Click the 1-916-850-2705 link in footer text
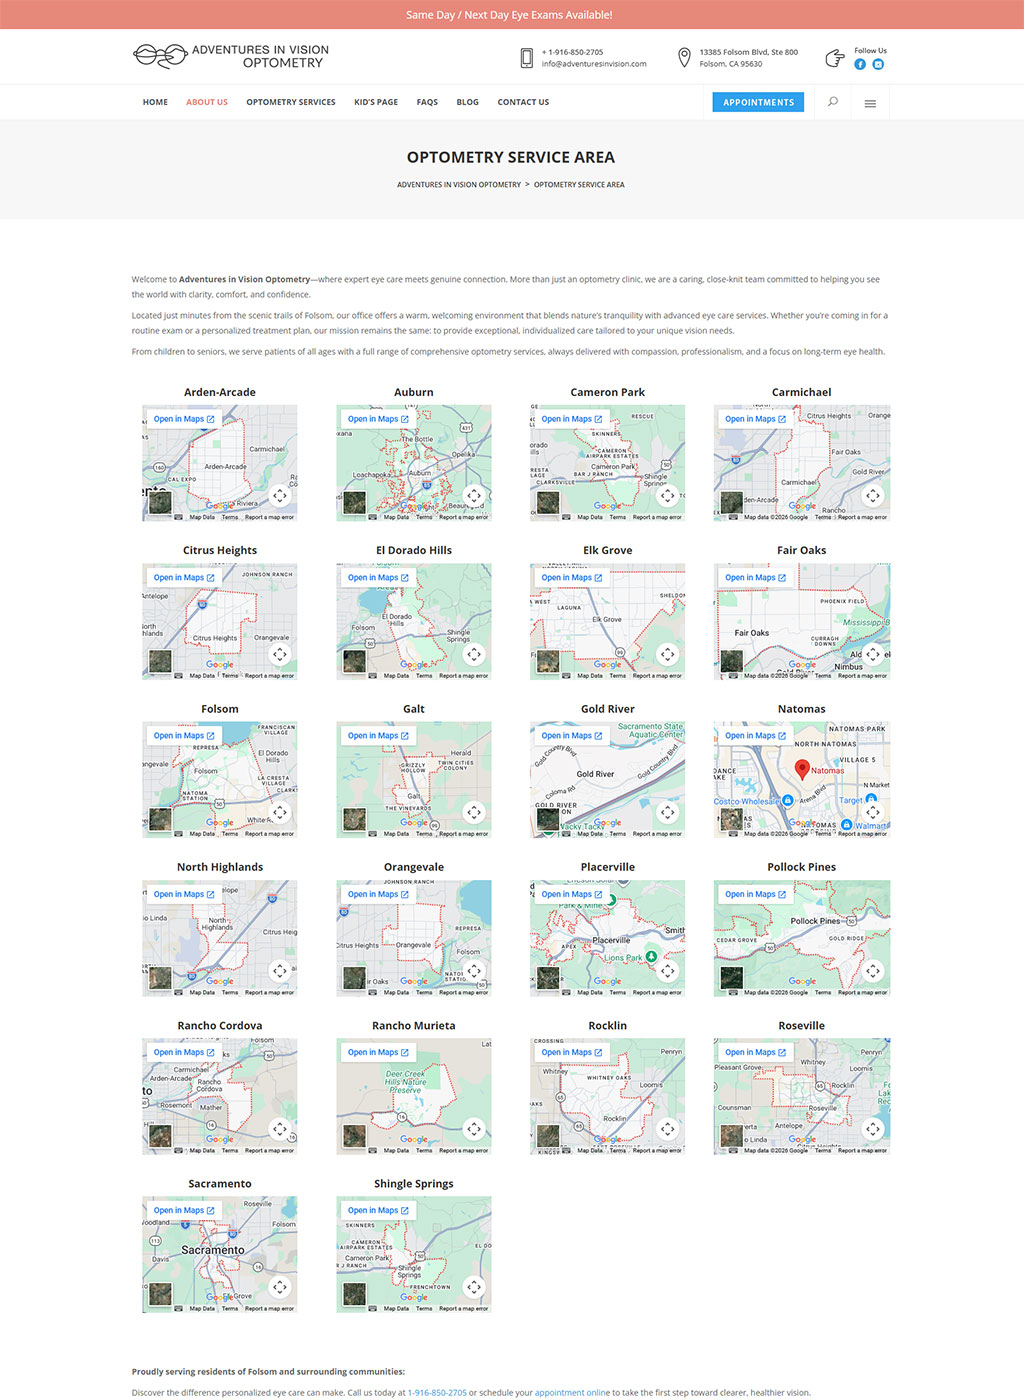Image resolution: width=1024 pixels, height=1400 pixels. (437, 1392)
